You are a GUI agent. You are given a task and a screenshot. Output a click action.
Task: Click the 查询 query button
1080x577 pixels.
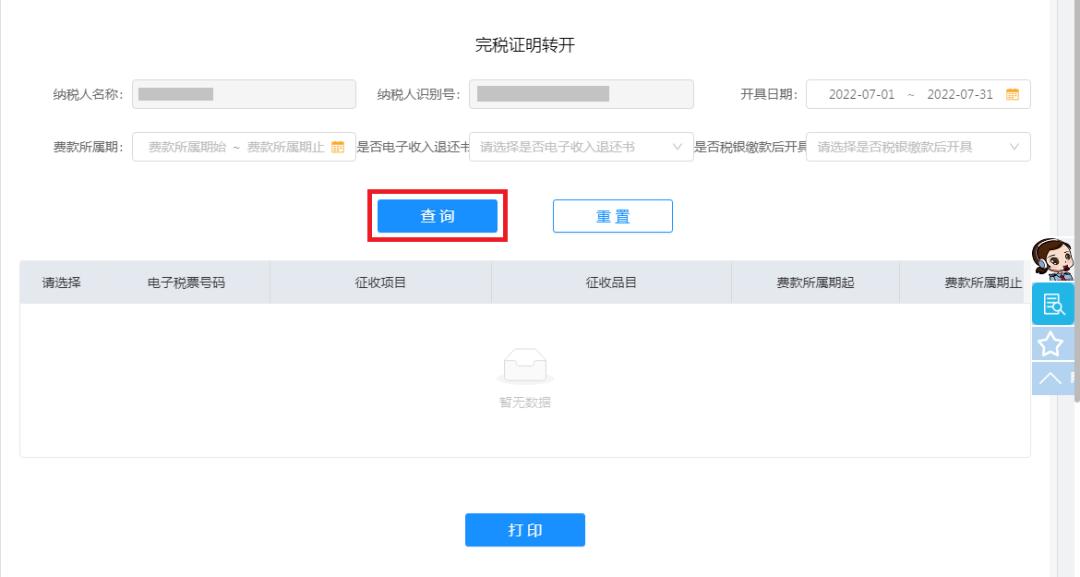tap(437, 215)
